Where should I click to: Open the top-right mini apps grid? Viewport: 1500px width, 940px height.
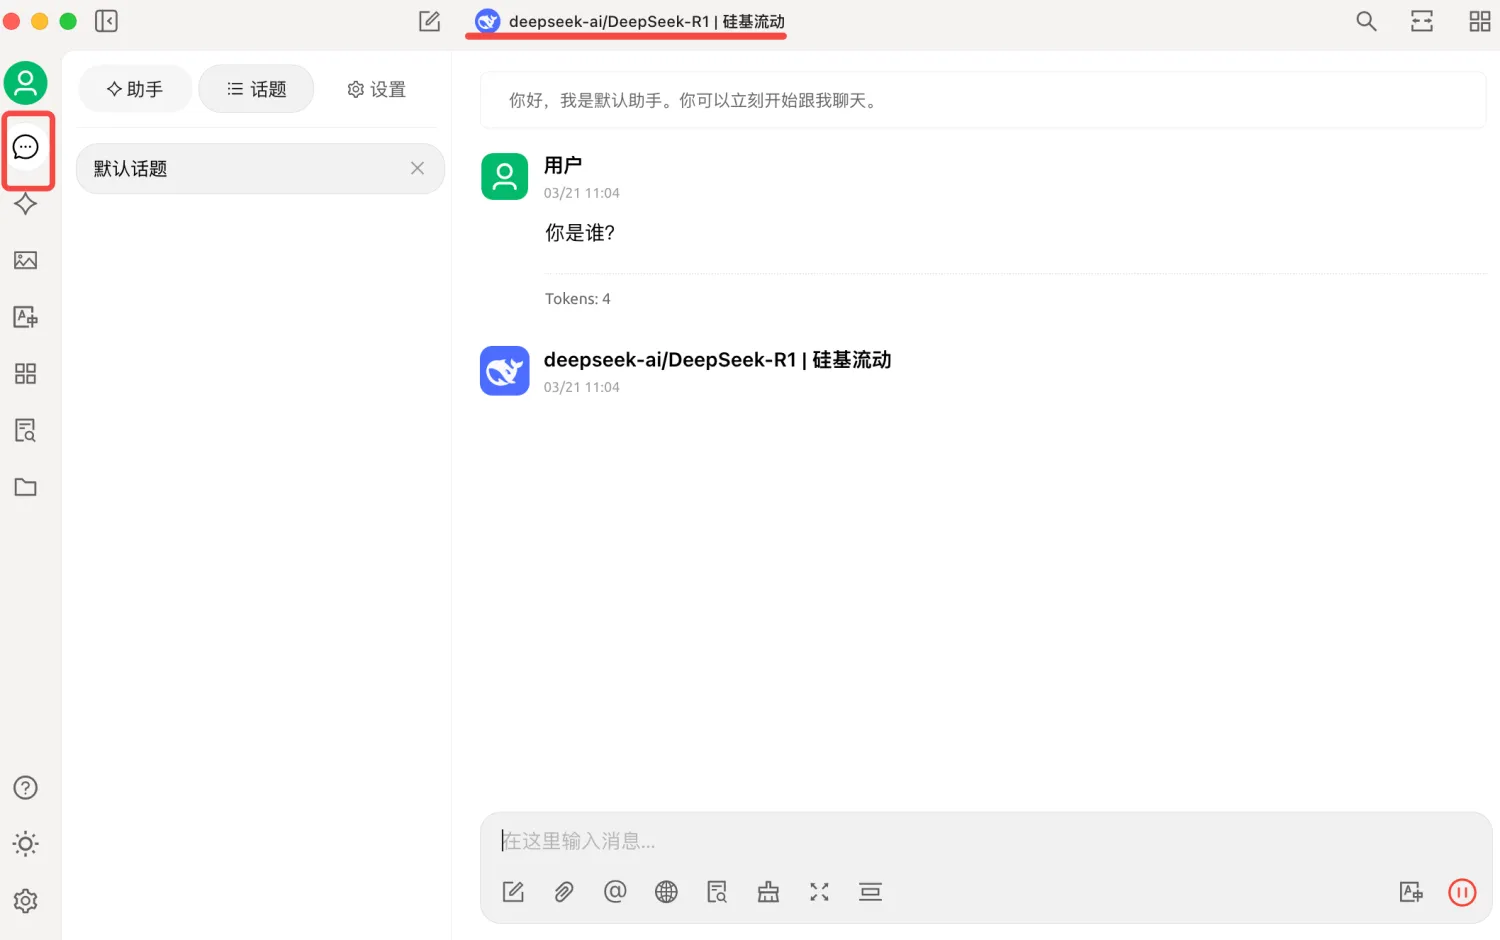coord(1480,21)
